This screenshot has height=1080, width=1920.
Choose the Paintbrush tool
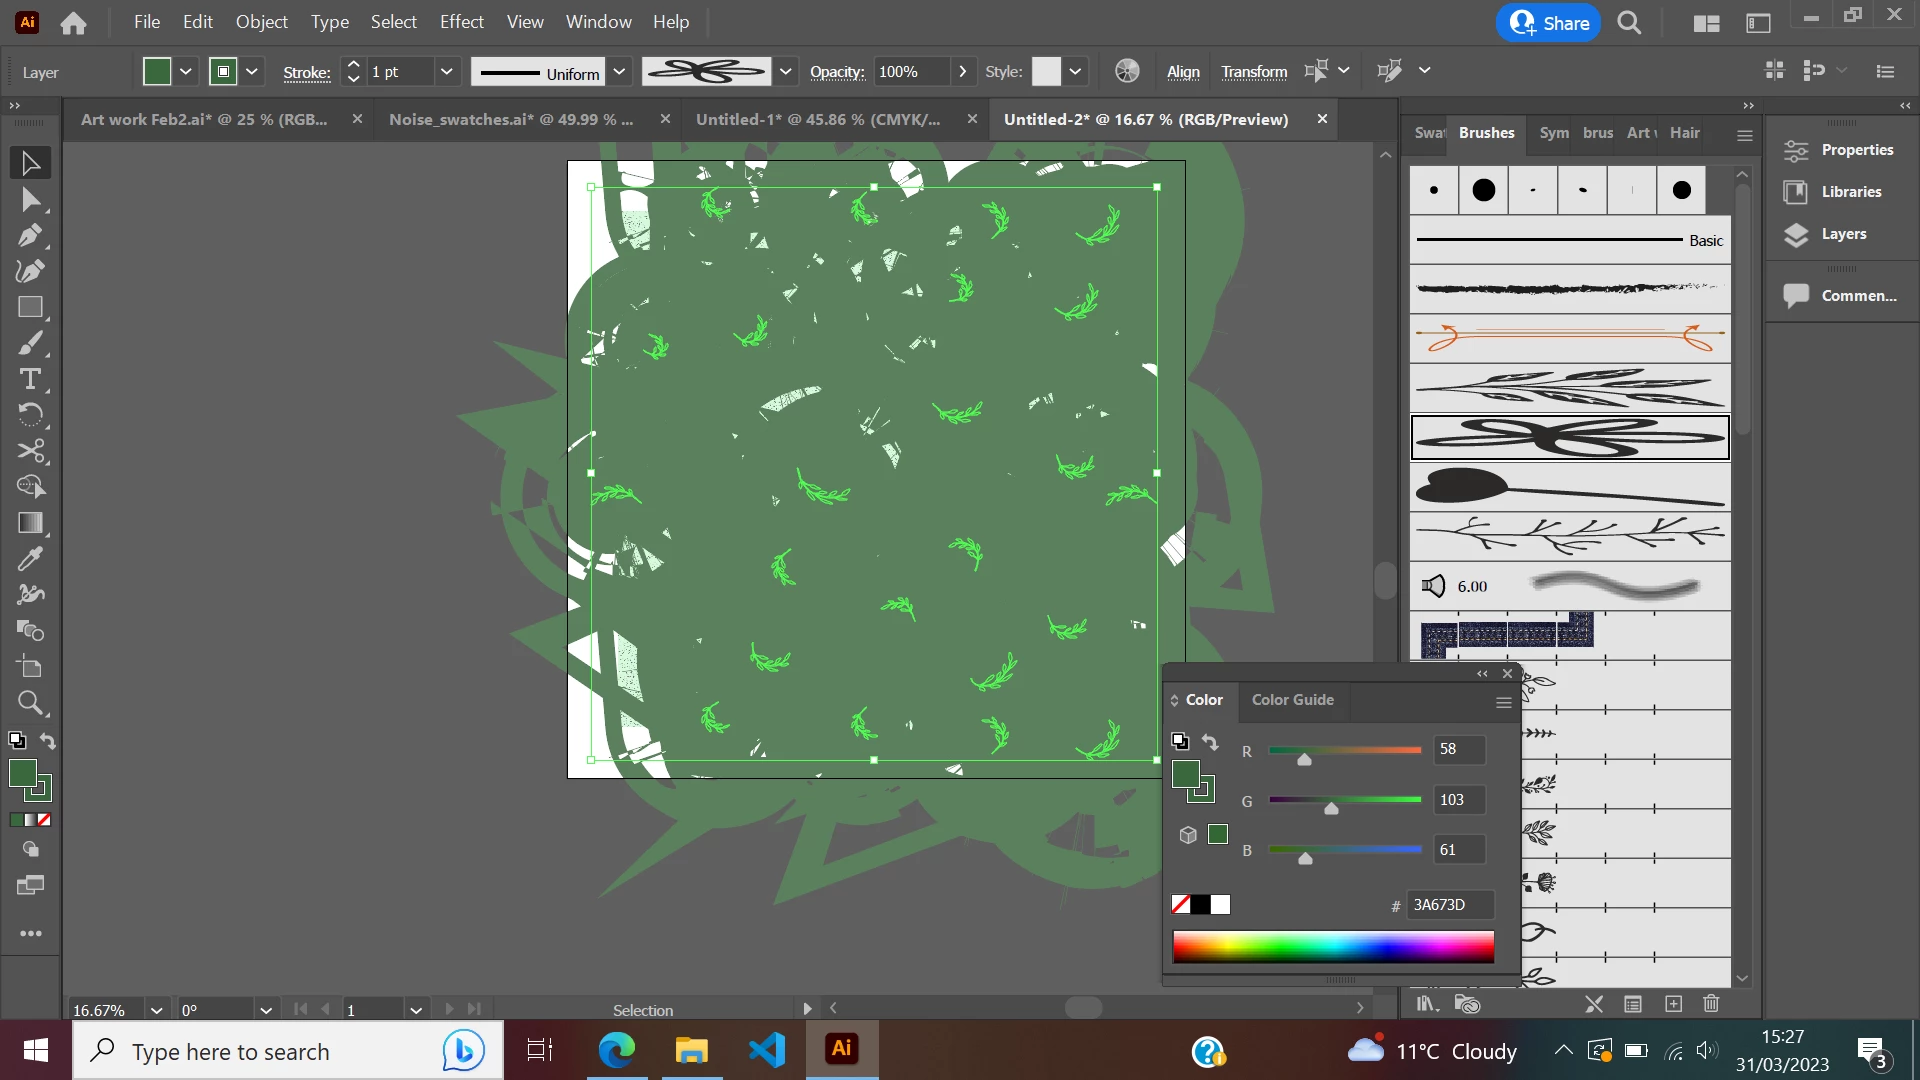pyautogui.click(x=30, y=343)
